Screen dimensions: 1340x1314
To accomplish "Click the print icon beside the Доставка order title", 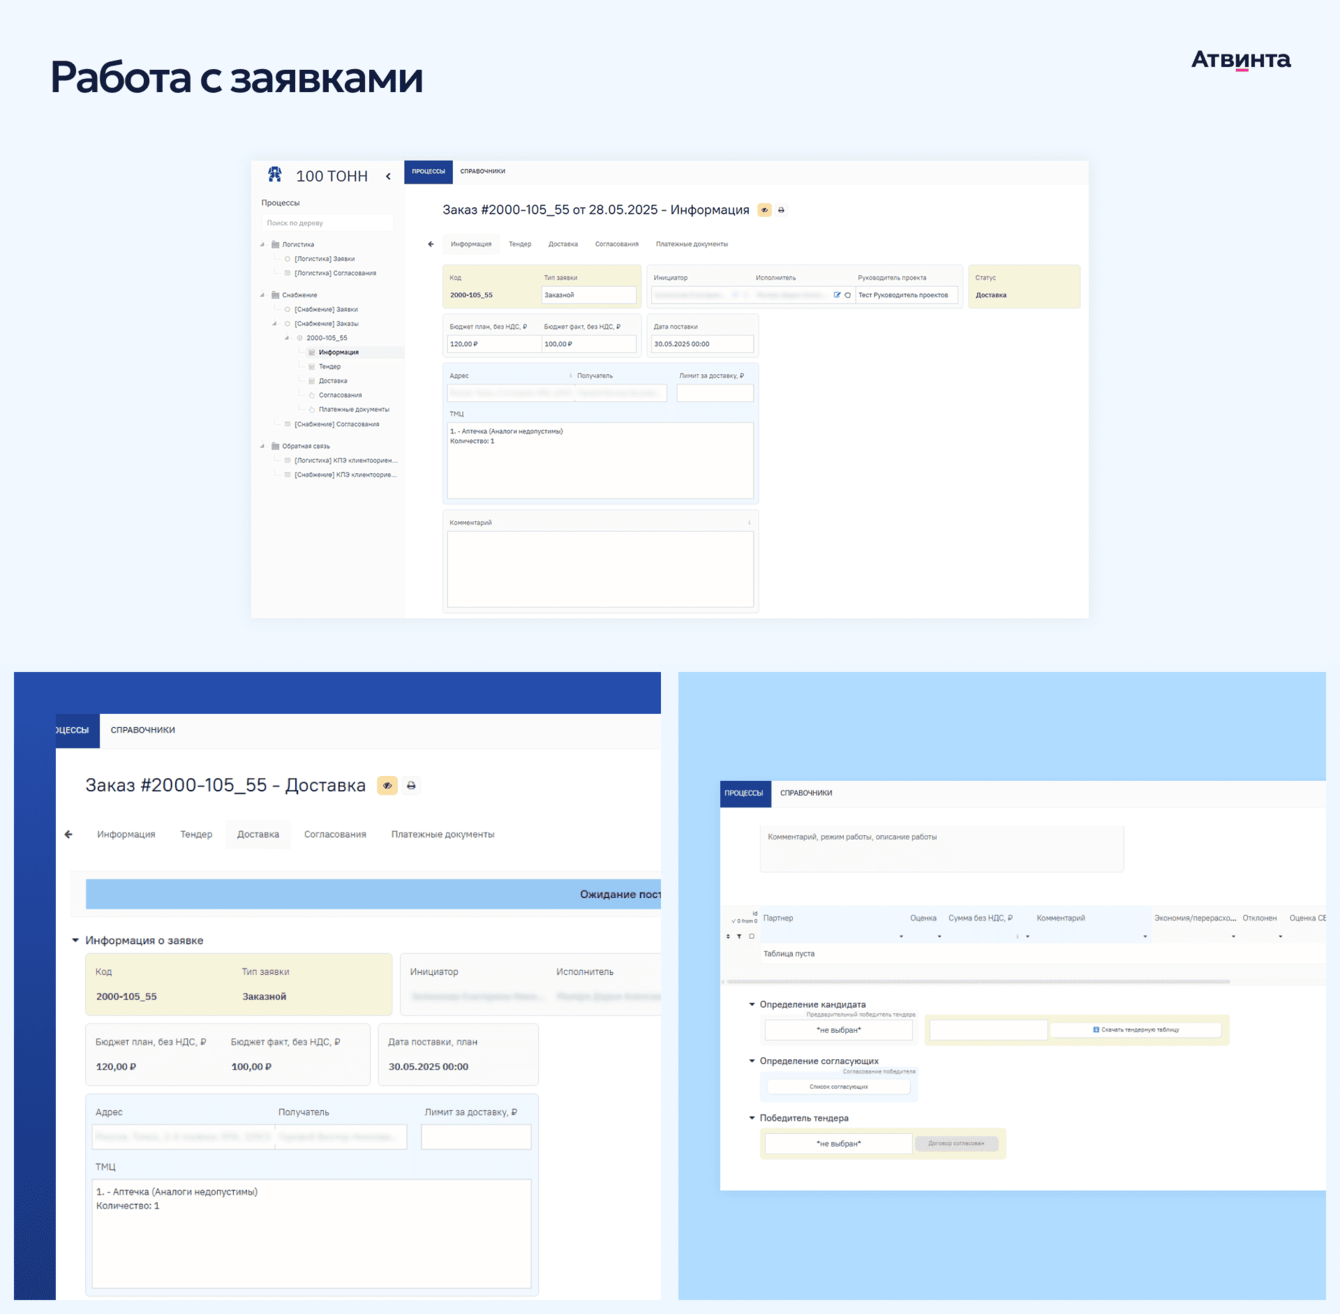I will [x=411, y=786].
